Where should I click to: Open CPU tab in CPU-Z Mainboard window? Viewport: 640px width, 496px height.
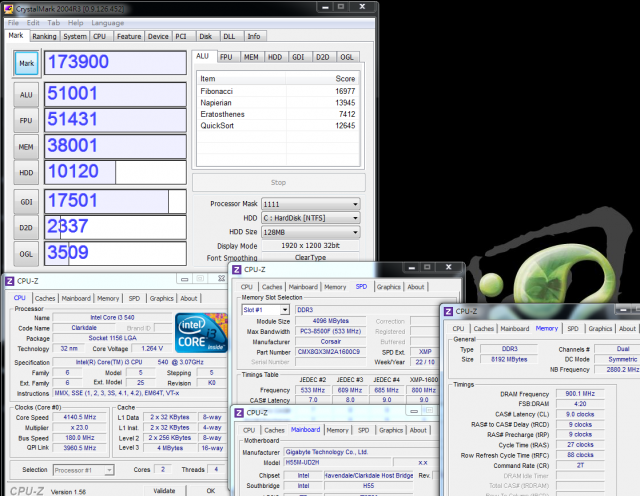click(x=249, y=430)
